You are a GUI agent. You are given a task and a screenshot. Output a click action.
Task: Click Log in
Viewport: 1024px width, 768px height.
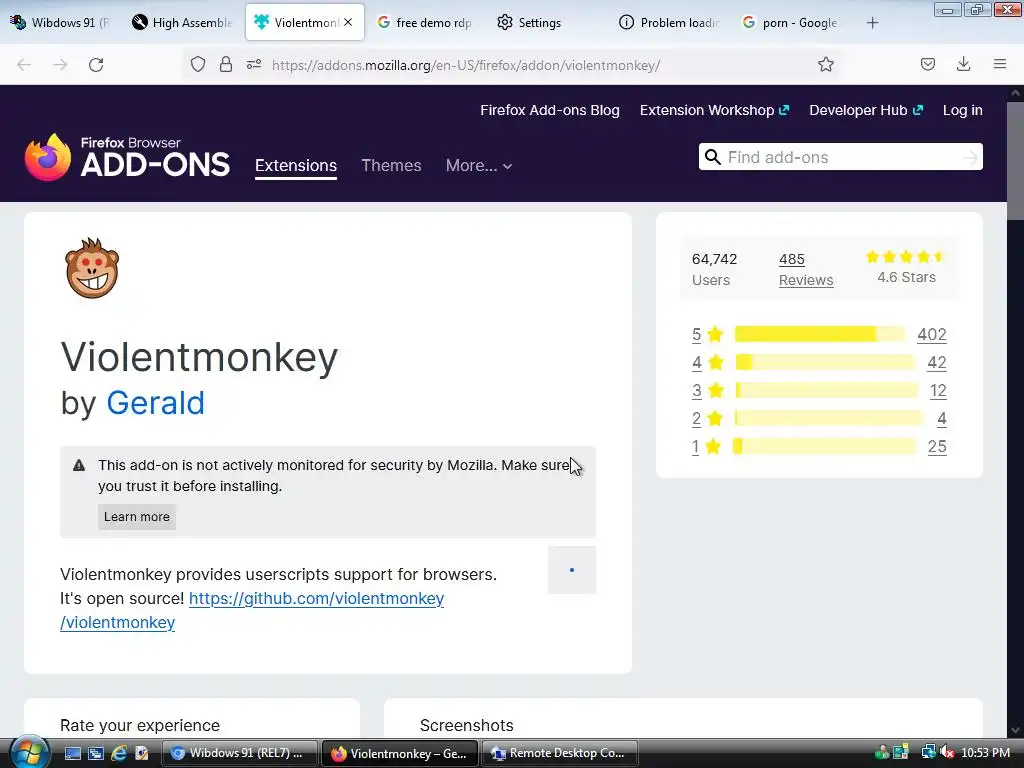(963, 110)
